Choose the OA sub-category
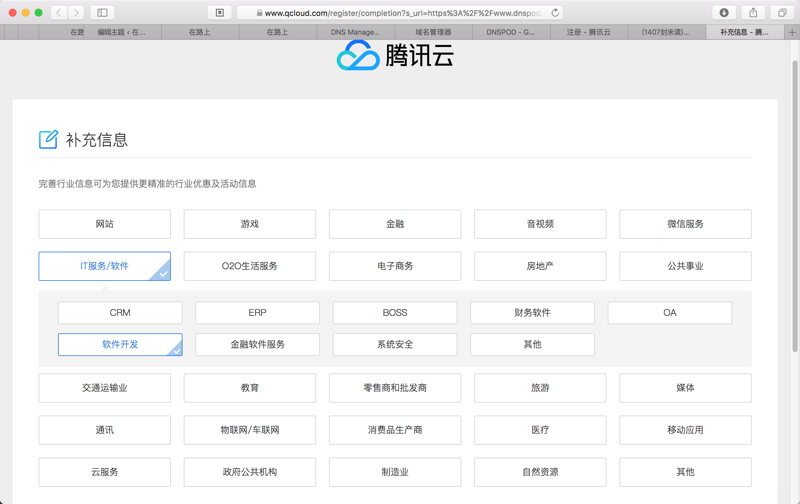800x504 pixels. point(670,313)
